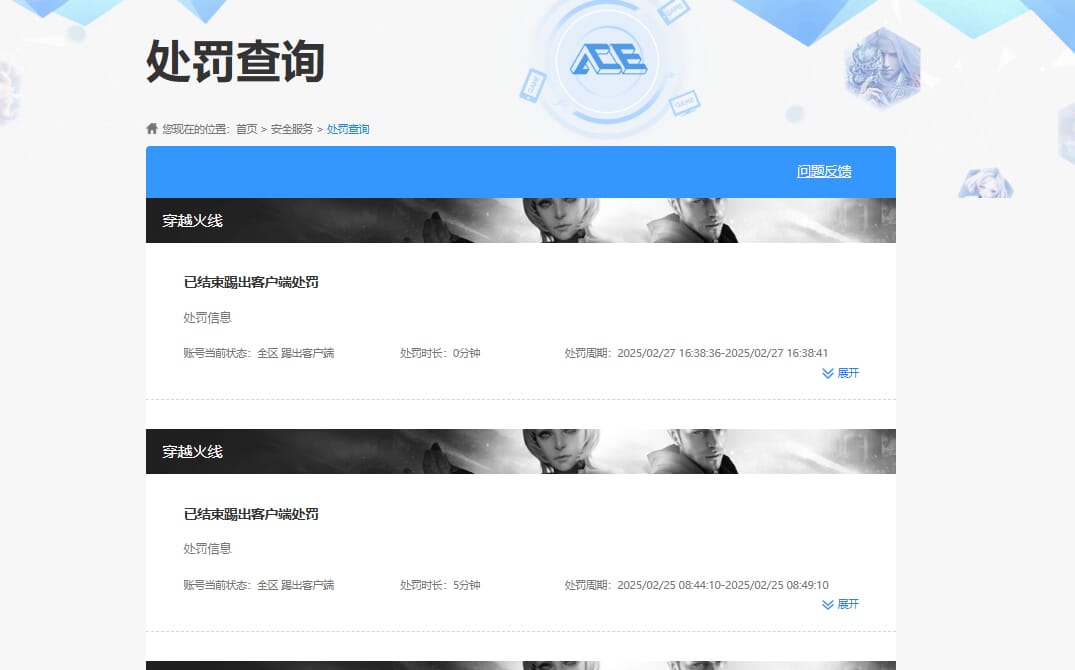1075x670 pixels.
Task: Click the ACE logo emblem
Action: click(608, 60)
